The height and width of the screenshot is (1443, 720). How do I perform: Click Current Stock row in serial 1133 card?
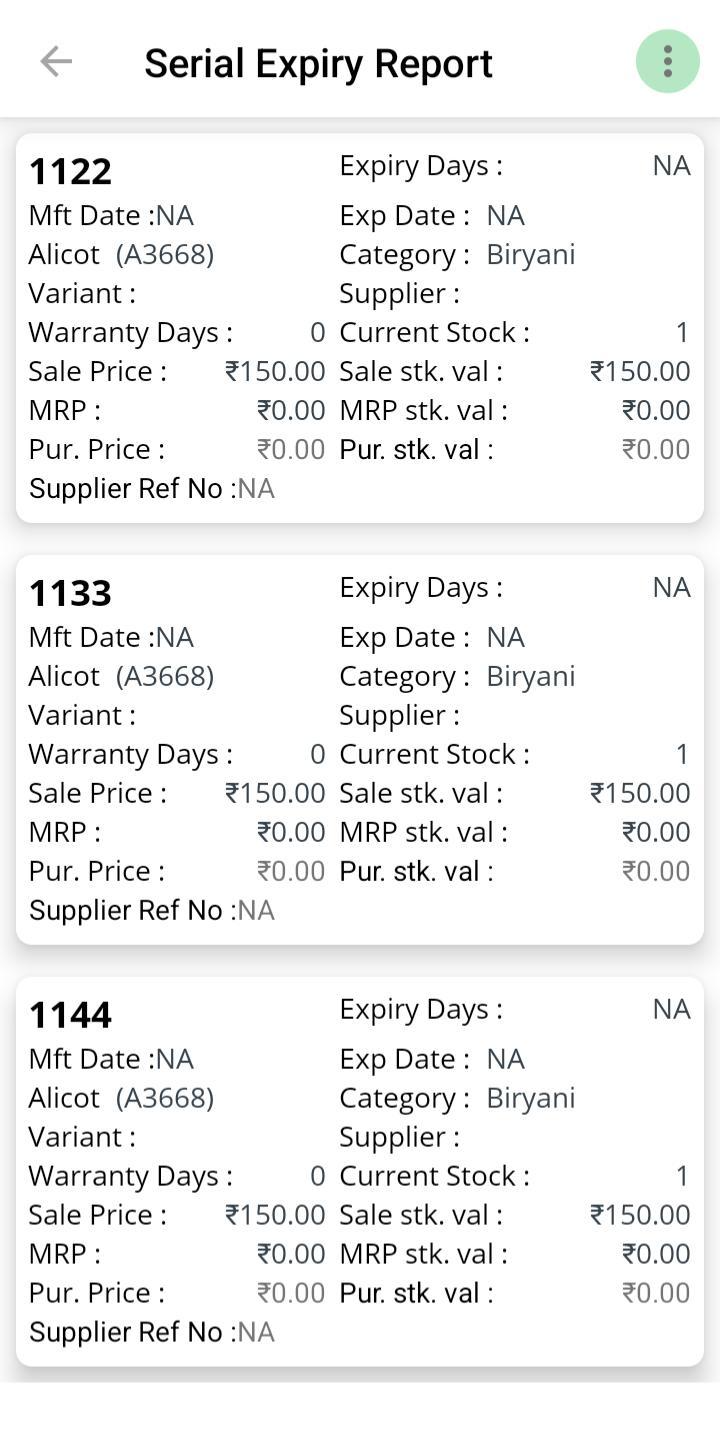coord(514,754)
